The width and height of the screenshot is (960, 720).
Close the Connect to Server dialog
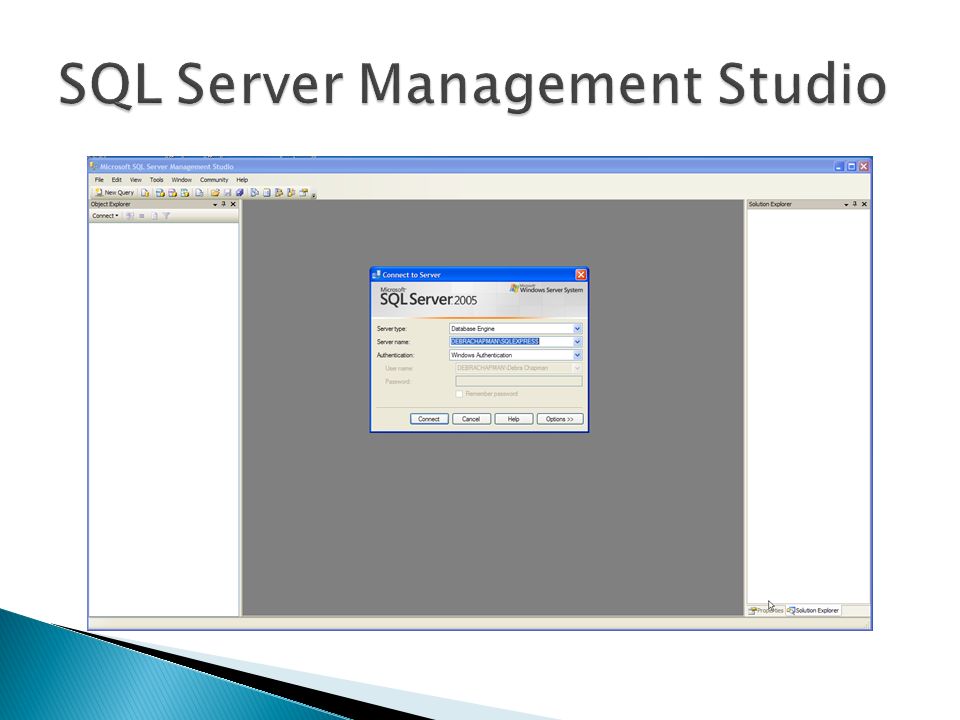(580, 274)
